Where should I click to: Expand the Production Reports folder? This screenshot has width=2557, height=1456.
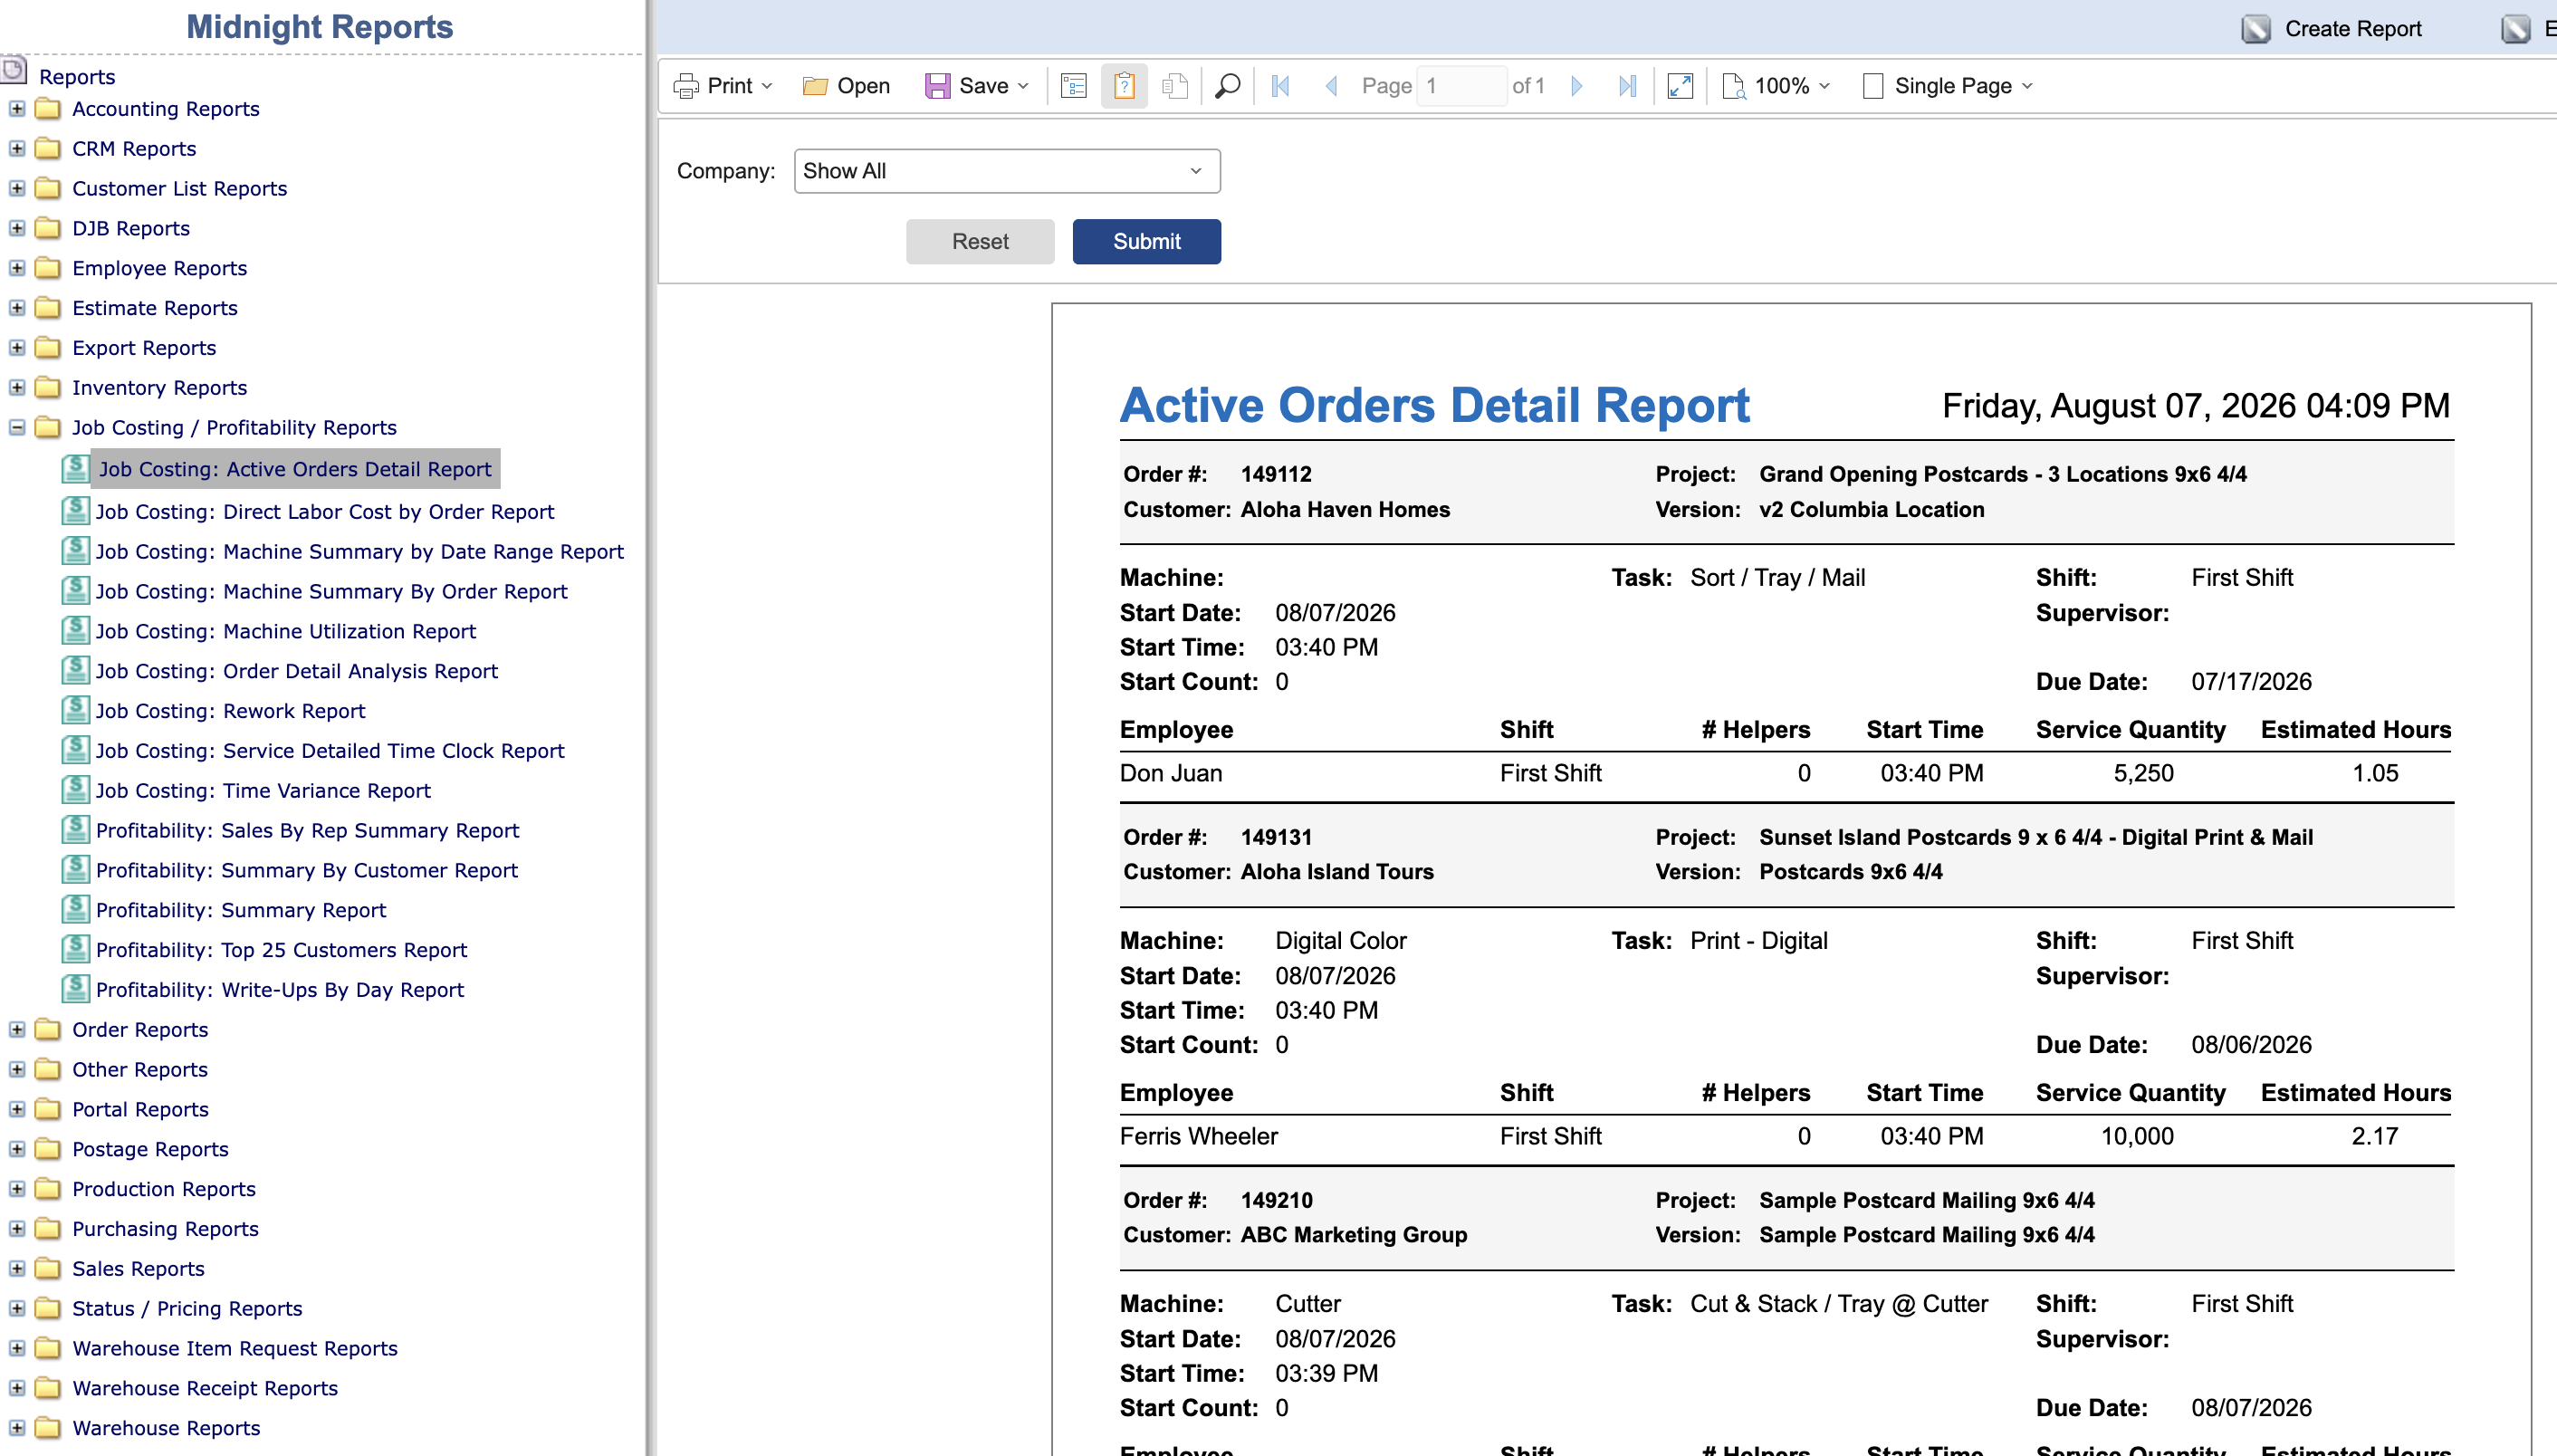click(17, 1188)
